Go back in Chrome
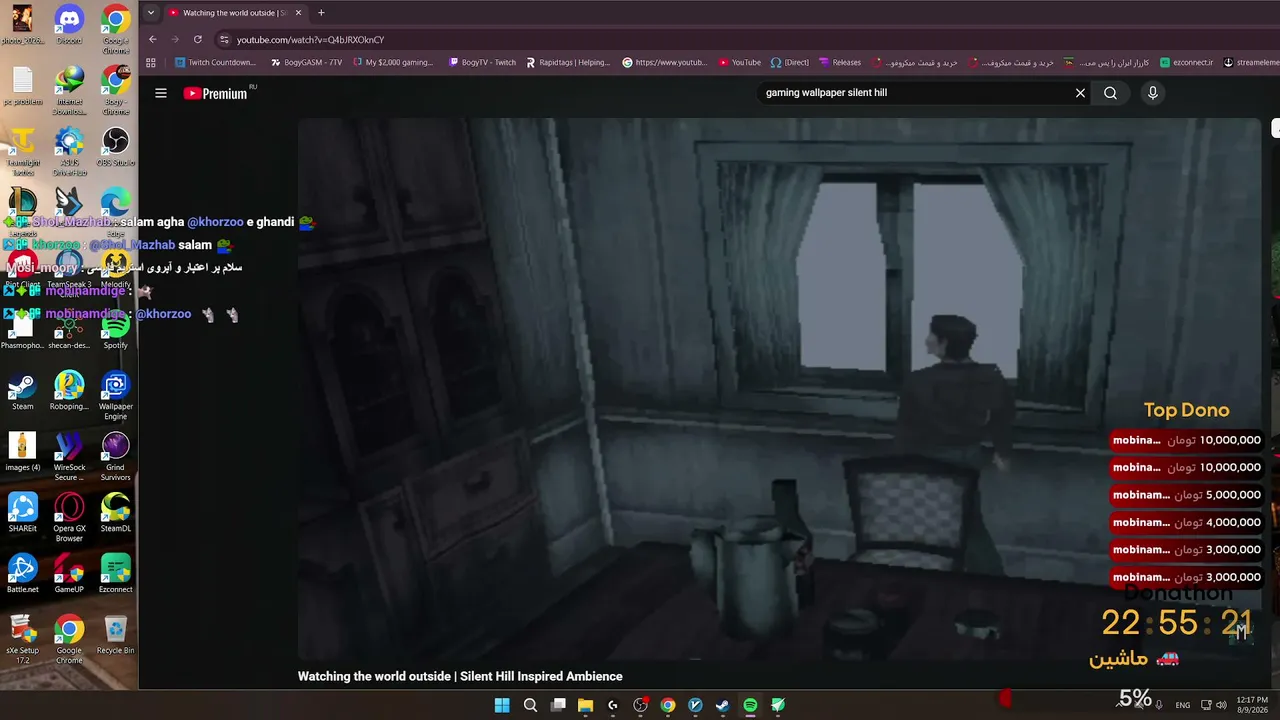 pos(152,39)
